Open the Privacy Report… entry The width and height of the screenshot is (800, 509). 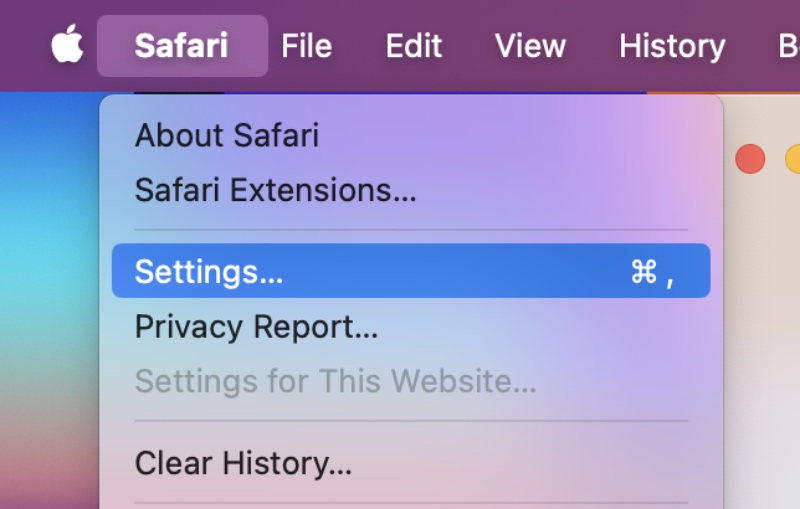pyautogui.click(x=257, y=327)
